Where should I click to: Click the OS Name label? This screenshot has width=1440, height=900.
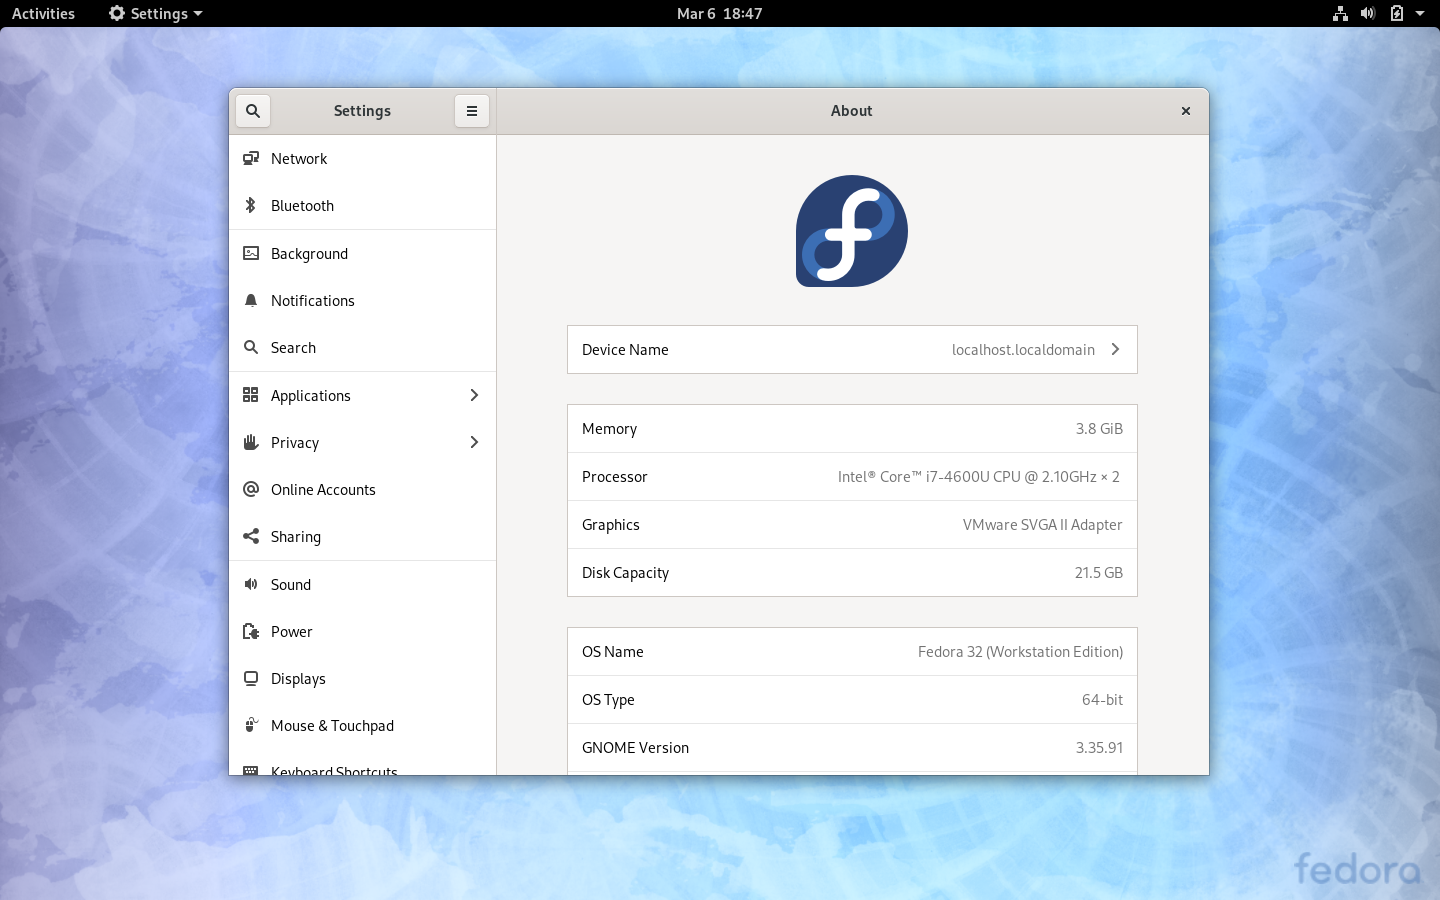[613, 652]
